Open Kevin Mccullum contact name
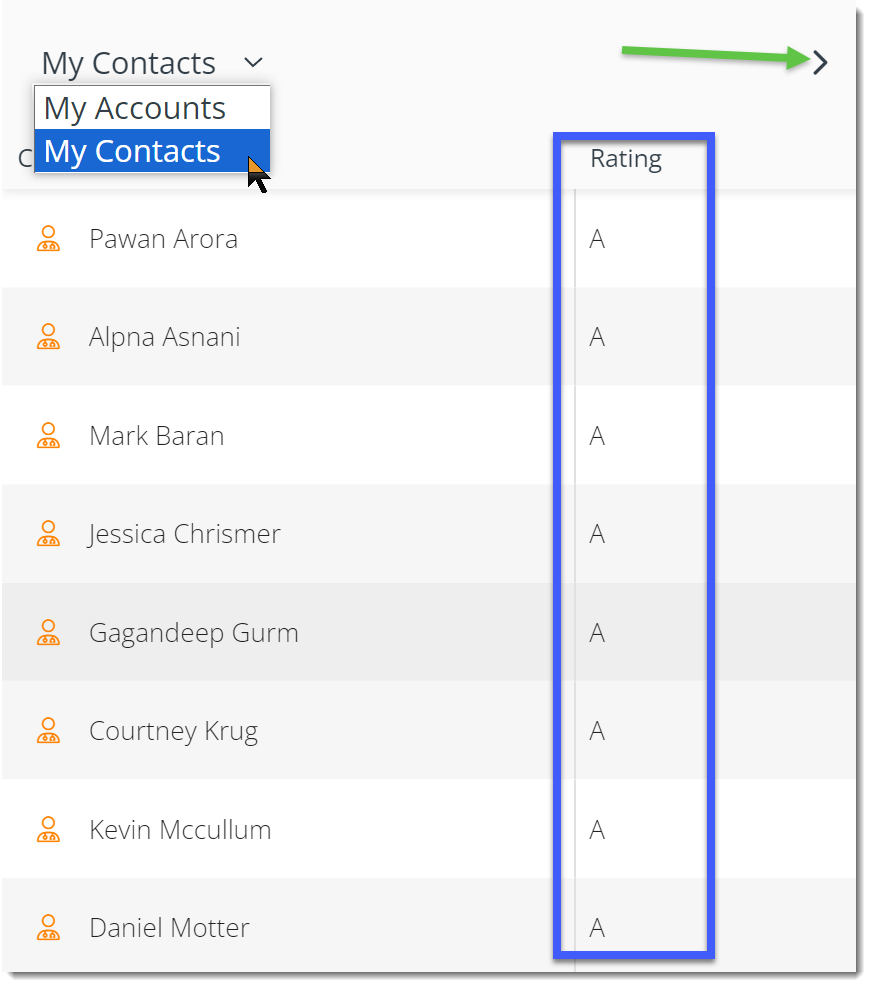The image size is (871, 987). pos(180,830)
